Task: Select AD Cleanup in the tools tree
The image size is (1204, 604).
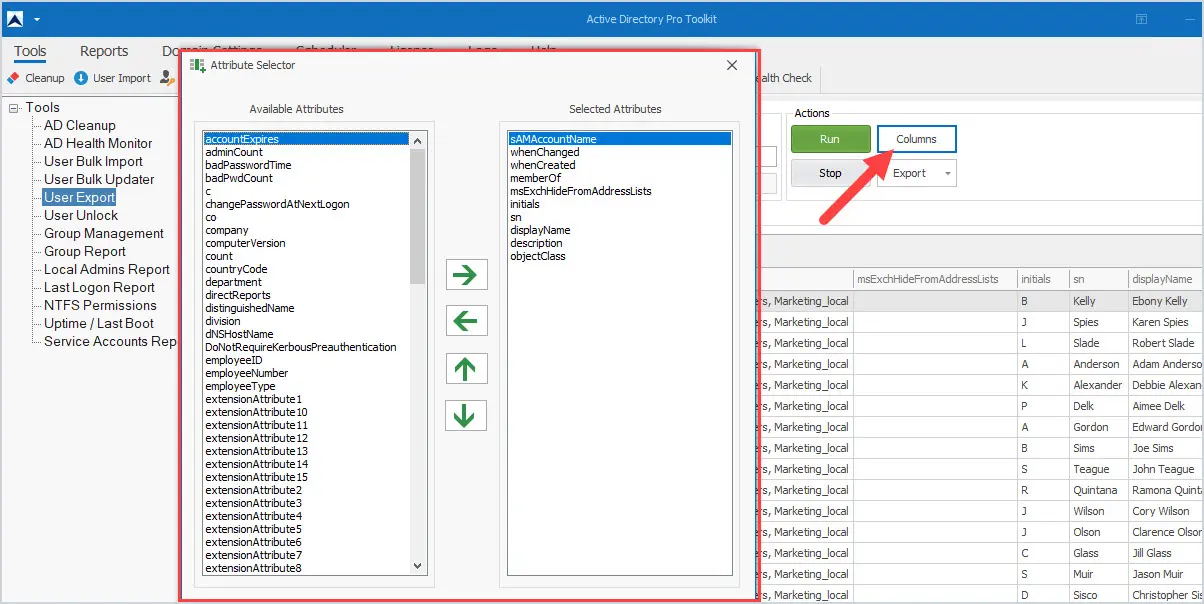Action: (80, 125)
